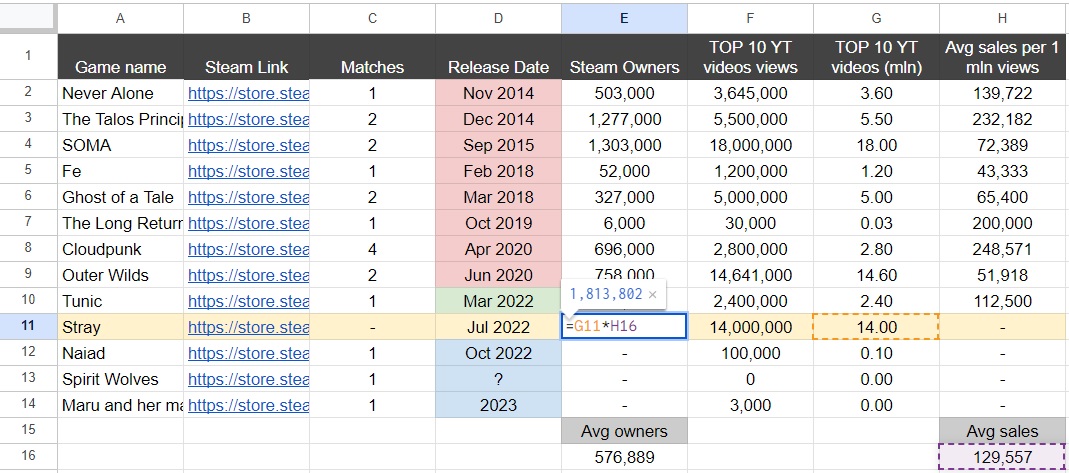Open SOMA Steam store link
Screen dimensions: 1069x473
pos(248,145)
